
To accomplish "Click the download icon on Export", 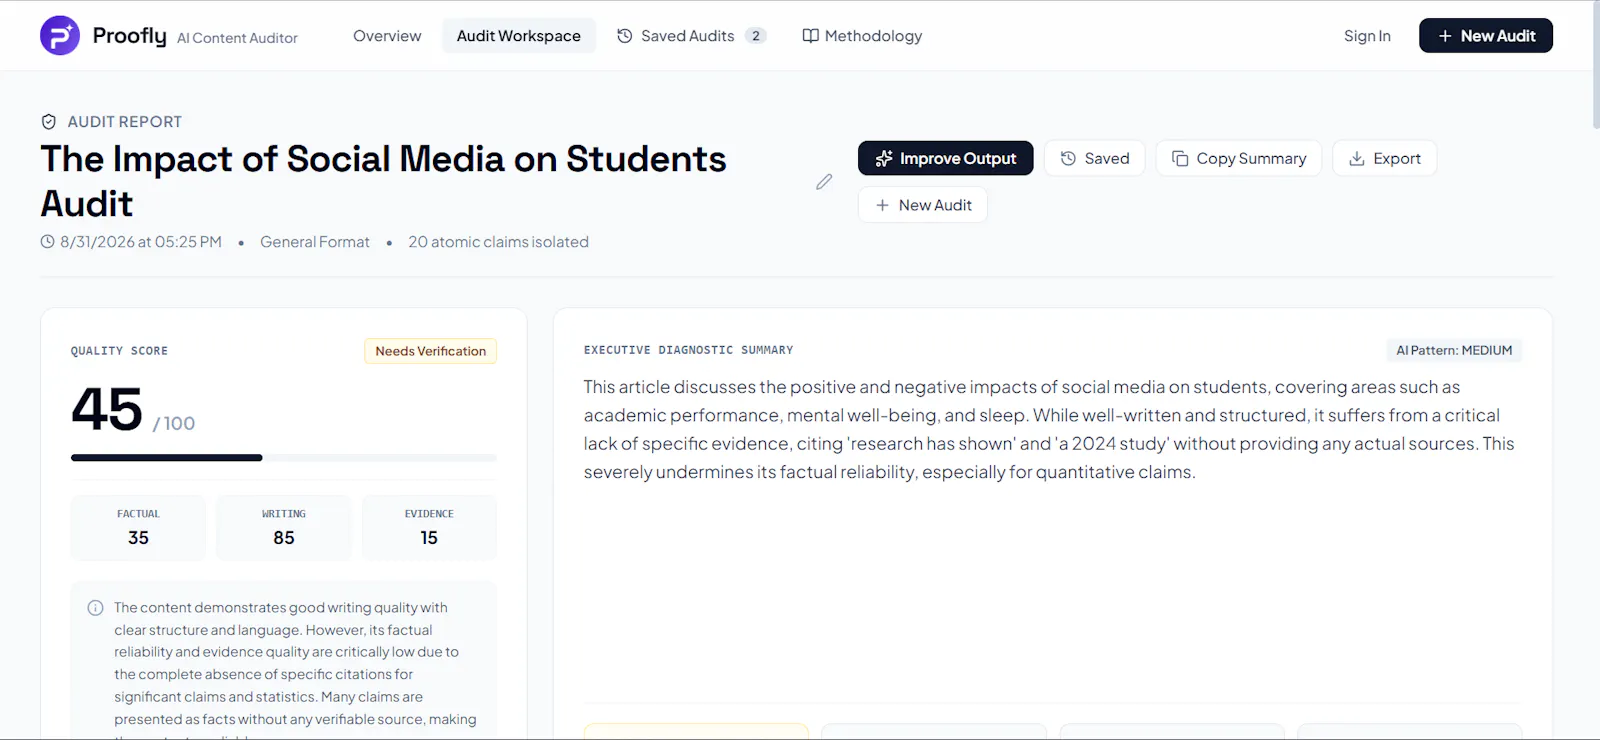I will (1357, 158).
